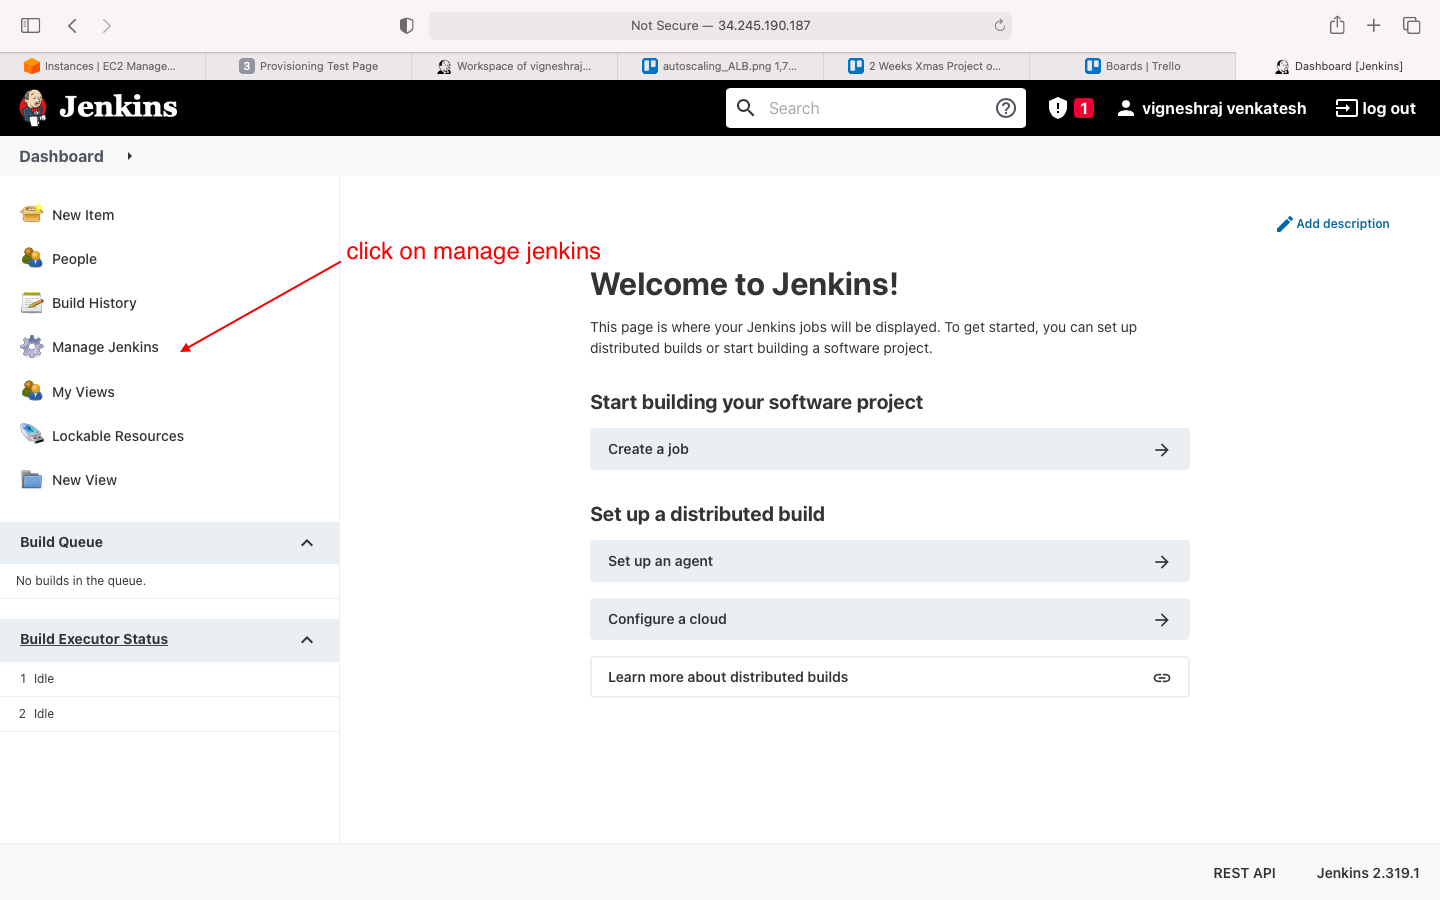
Task: Click the Jenkins 2.319.1 version link
Action: [x=1368, y=873]
